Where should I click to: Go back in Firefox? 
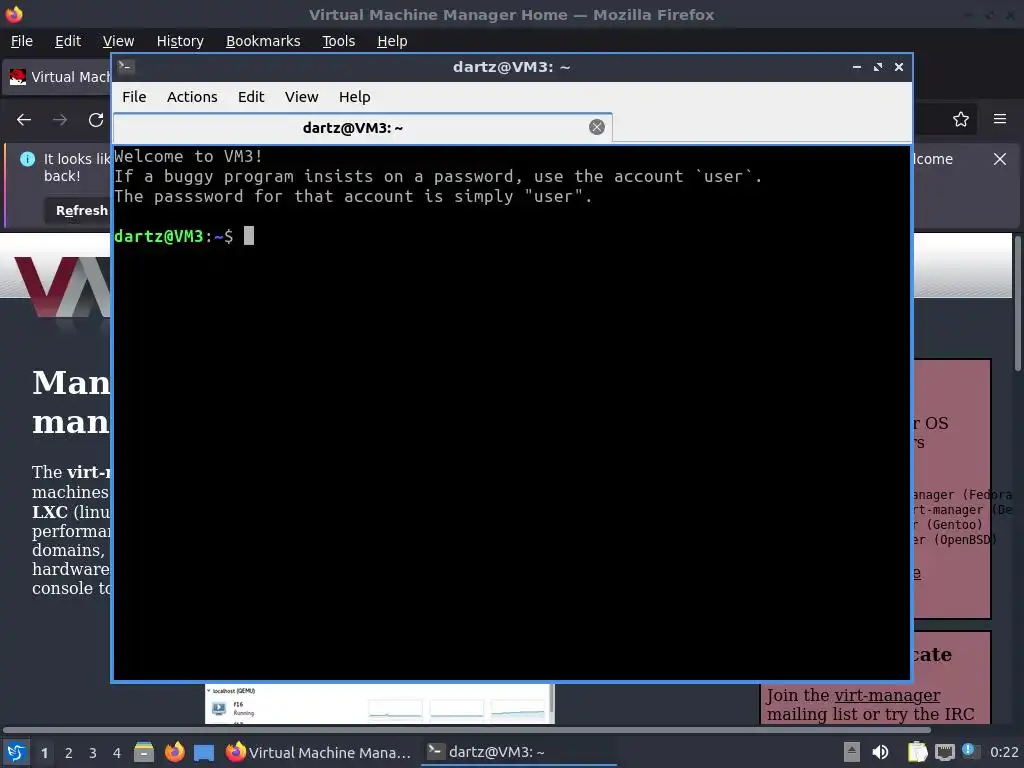[24, 120]
